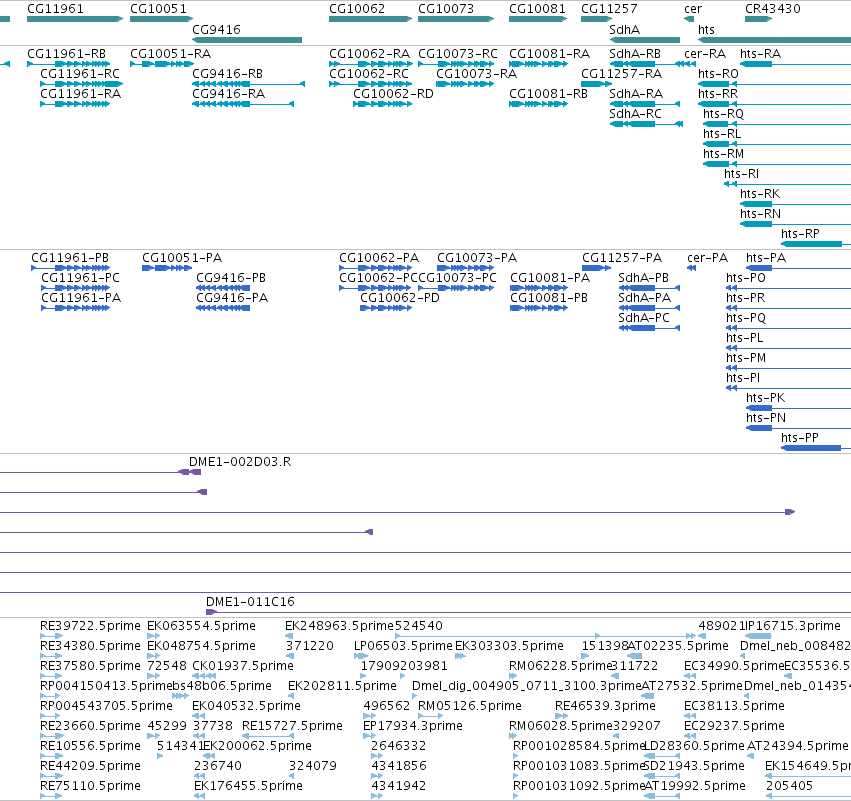The image size is (851, 801).
Task: Select the cer gene label
Action: 693,9
